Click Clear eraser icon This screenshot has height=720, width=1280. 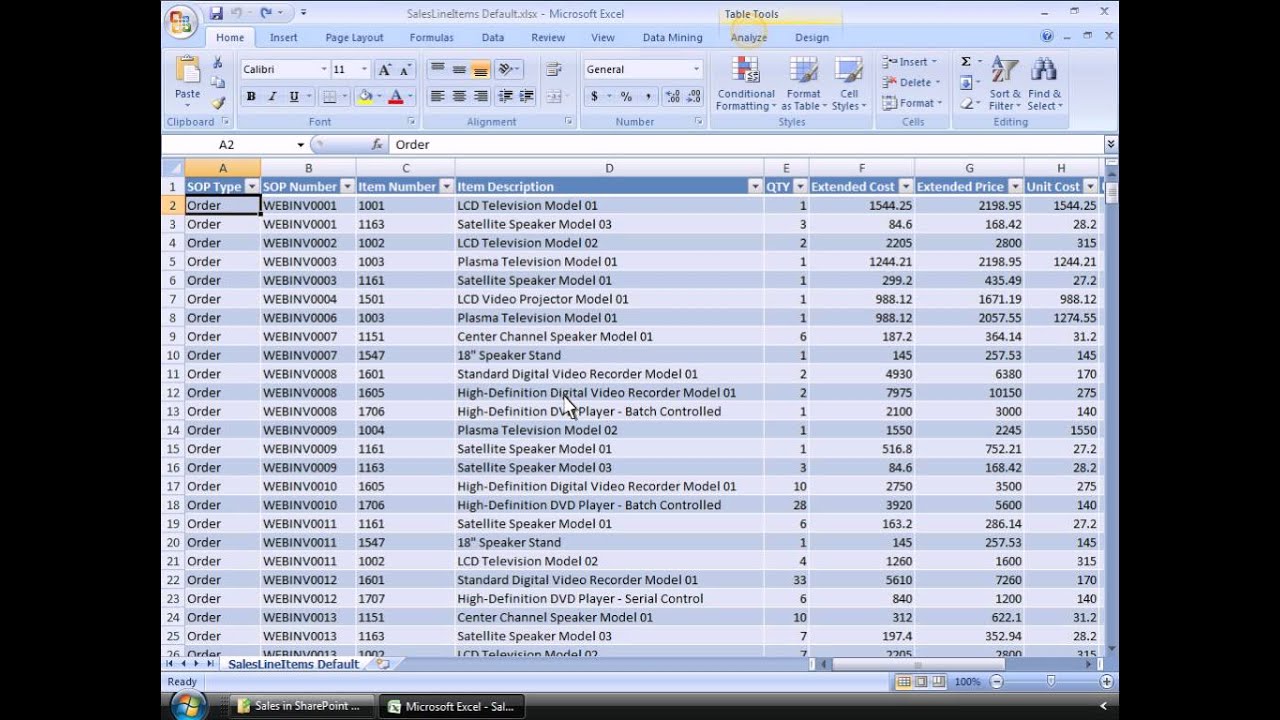[x=966, y=103]
